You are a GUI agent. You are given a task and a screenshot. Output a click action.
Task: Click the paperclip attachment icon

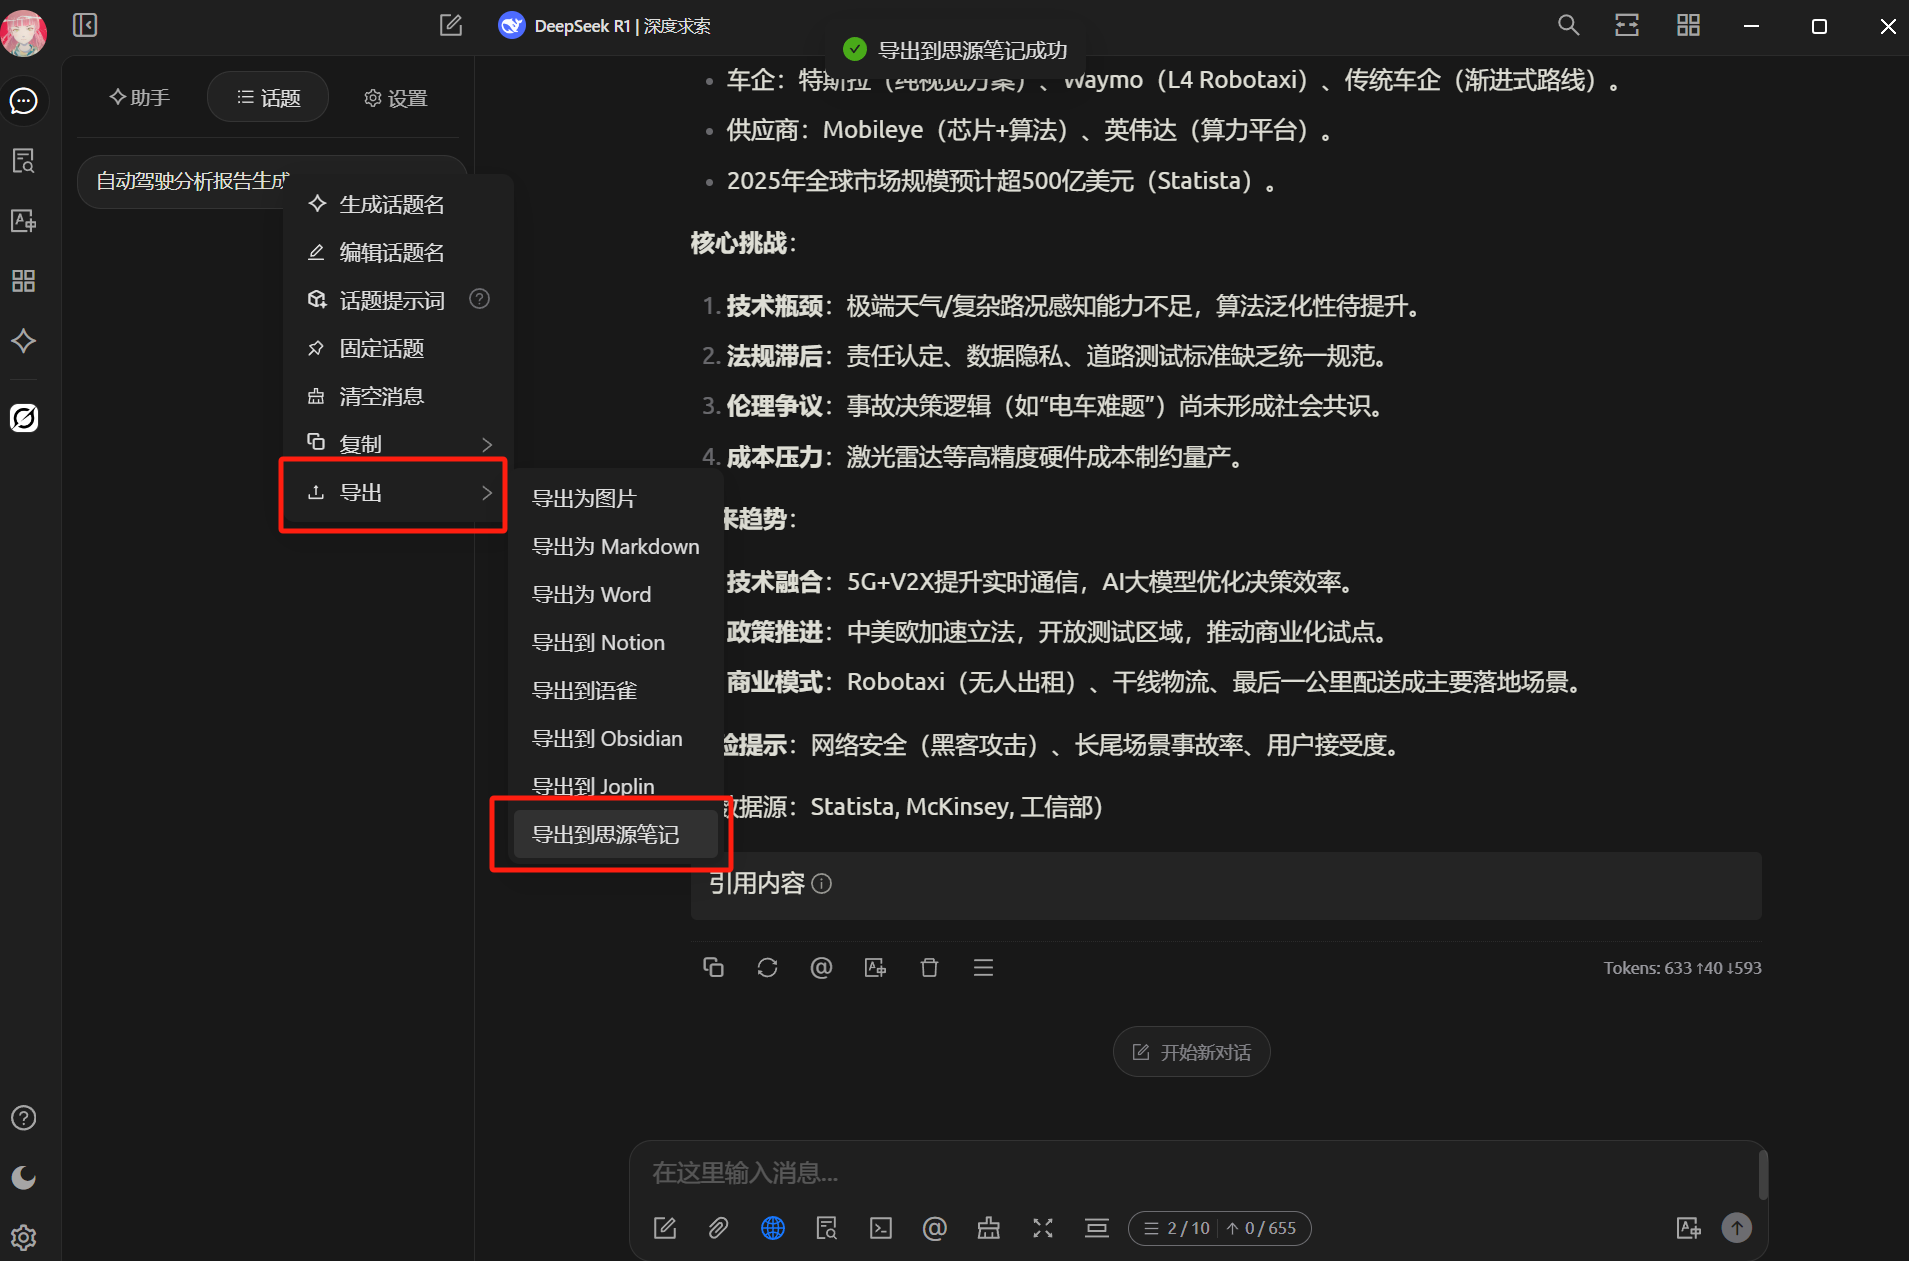pyautogui.click(x=718, y=1228)
